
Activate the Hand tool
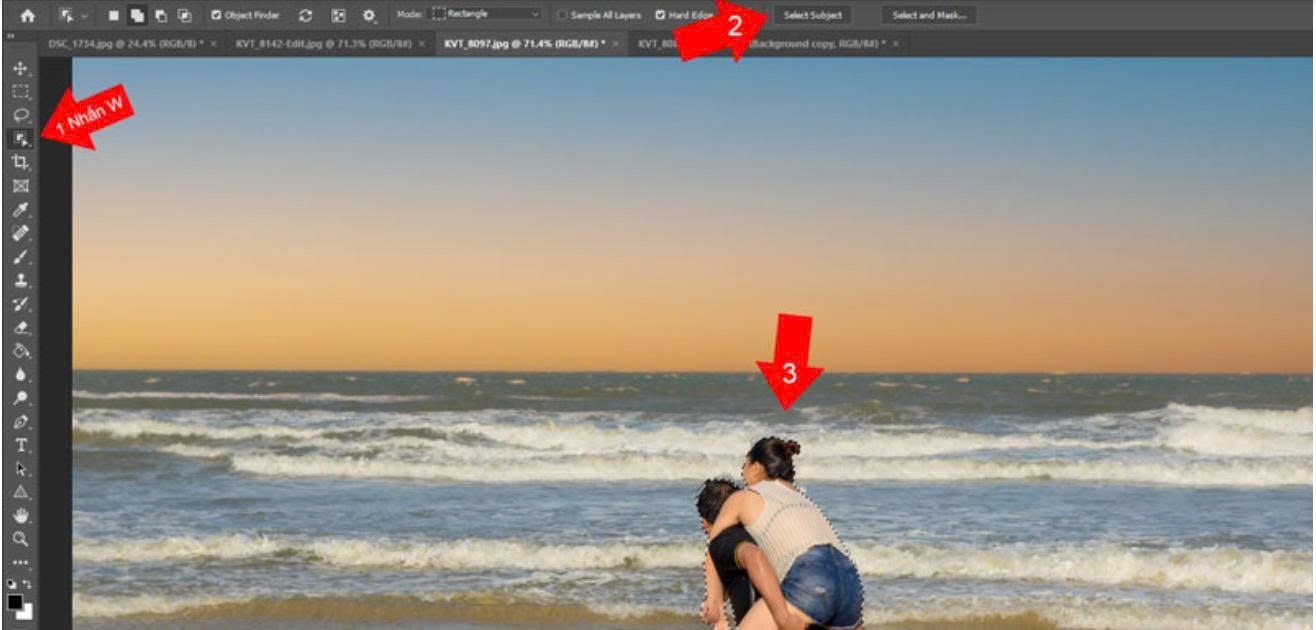point(20,516)
